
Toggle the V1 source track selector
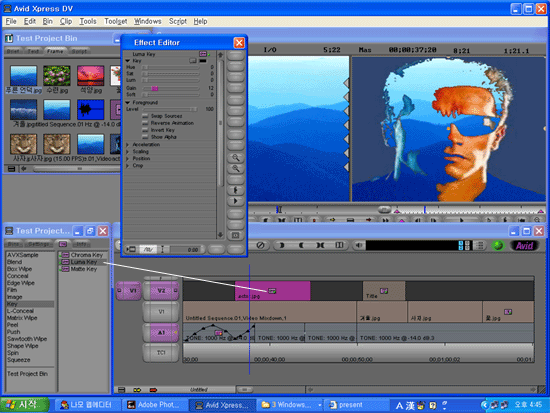129,291
